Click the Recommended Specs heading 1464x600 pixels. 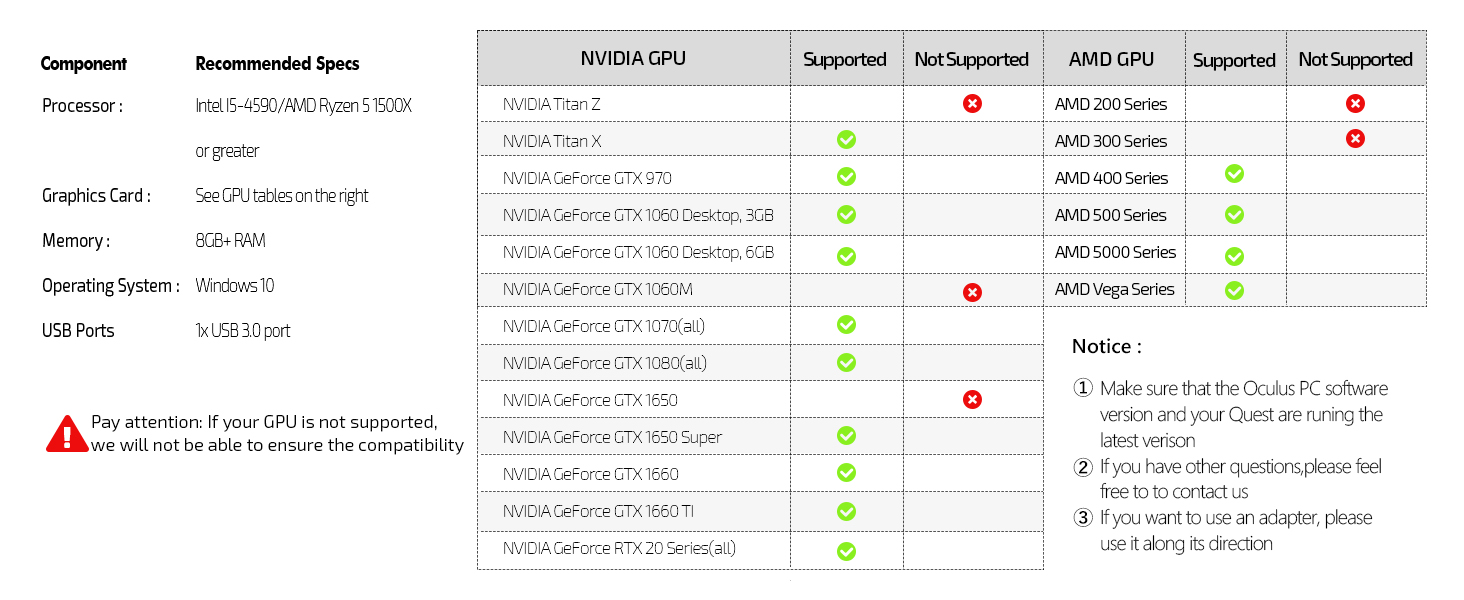[x=277, y=64]
